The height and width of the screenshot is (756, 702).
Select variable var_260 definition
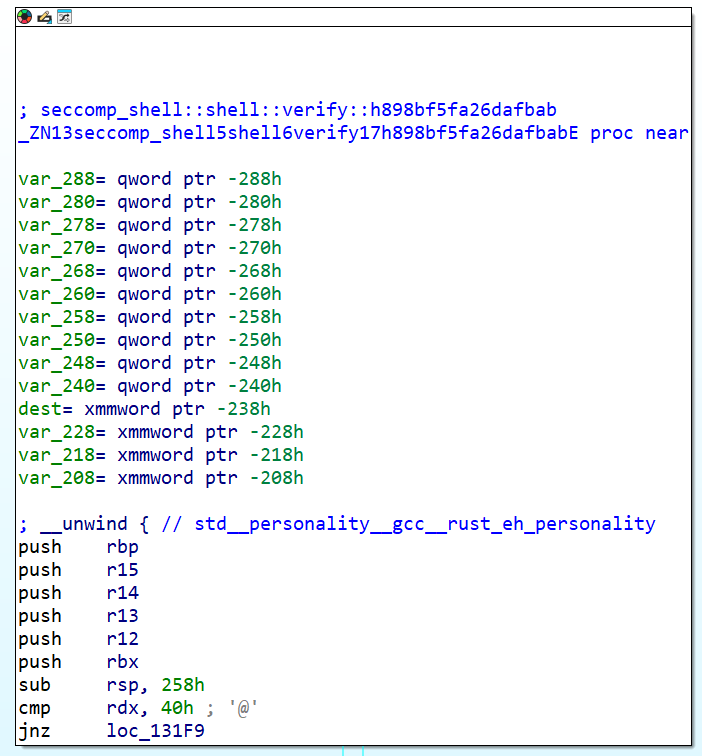click(150, 294)
